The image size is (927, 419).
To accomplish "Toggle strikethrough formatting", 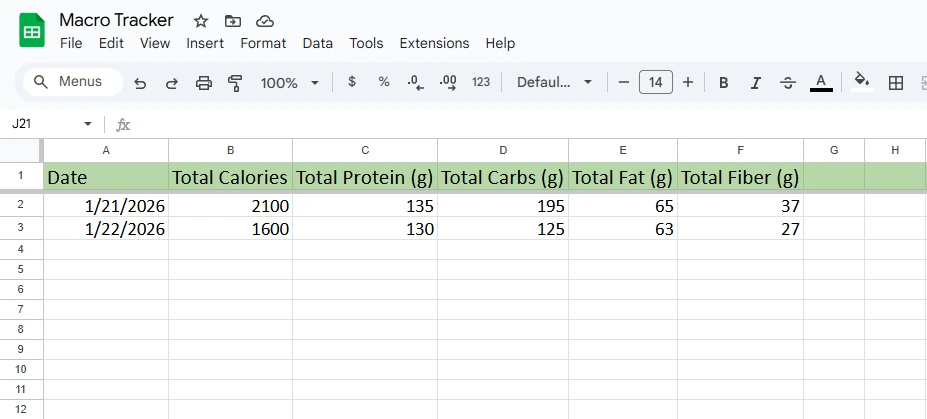I will tap(788, 83).
